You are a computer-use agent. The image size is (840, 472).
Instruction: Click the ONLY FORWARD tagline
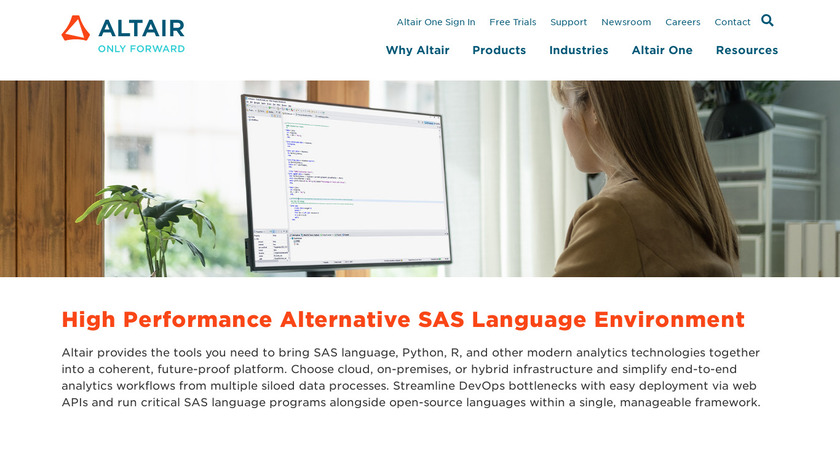(x=141, y=49)
